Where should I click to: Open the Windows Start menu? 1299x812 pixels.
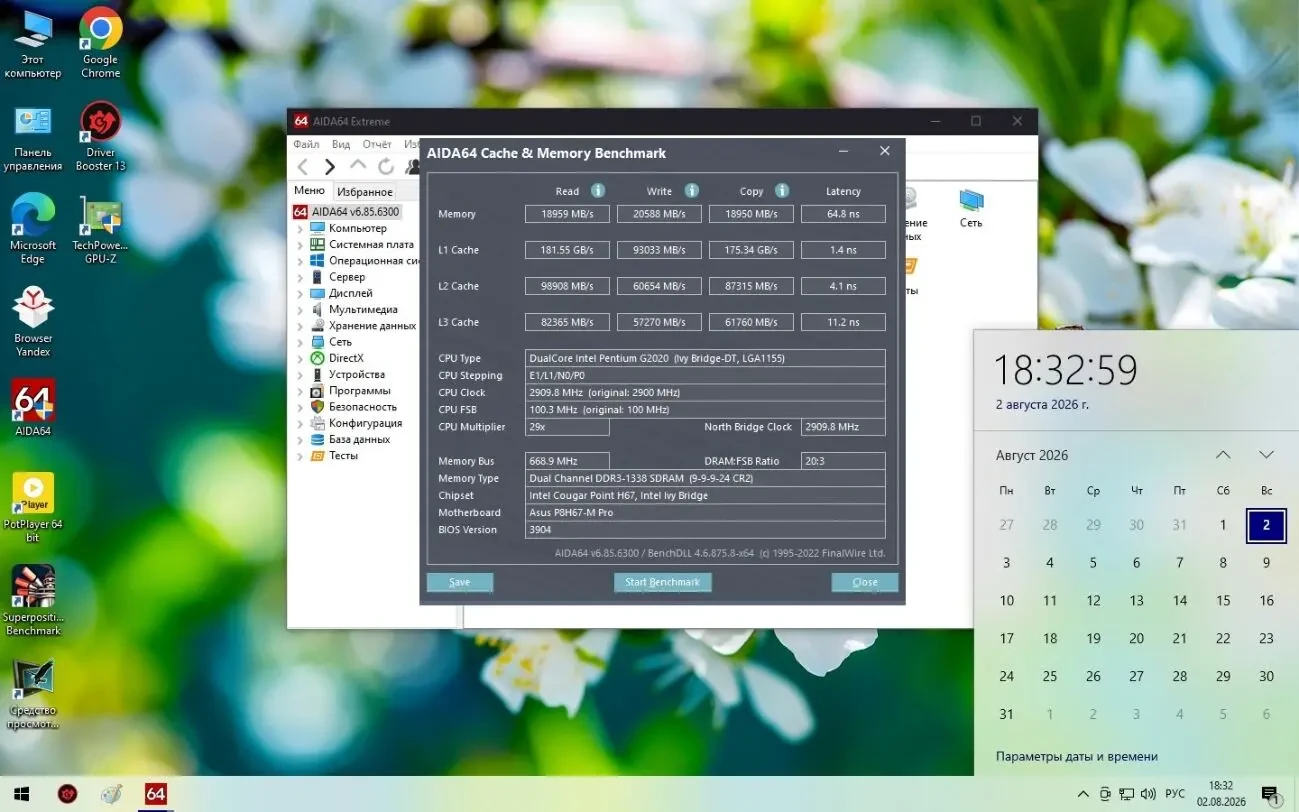(21, 794)
